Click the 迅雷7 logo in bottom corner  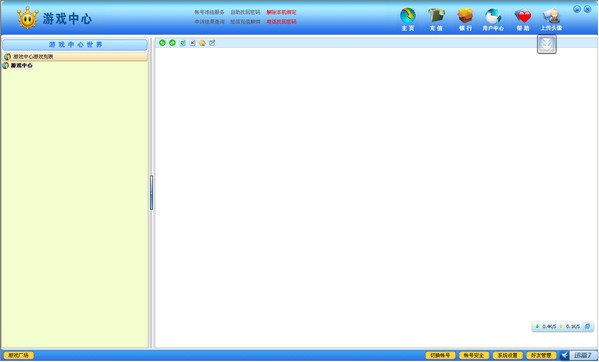point(578,356)
